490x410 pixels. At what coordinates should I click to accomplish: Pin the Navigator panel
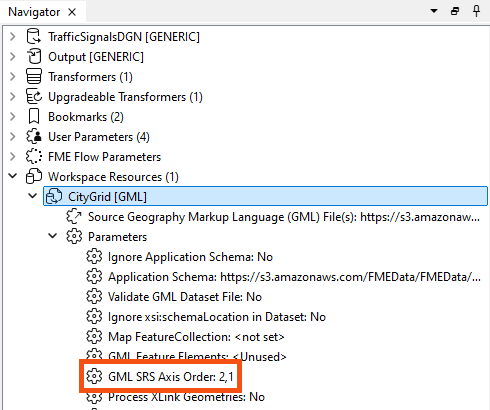(477, 11)
